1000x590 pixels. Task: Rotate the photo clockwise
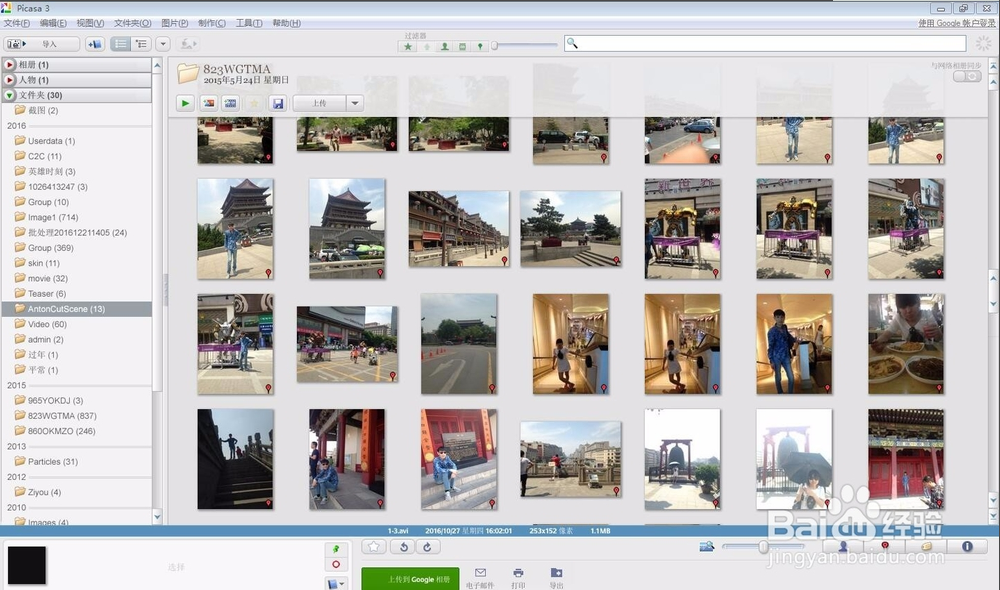click(427, 547)
